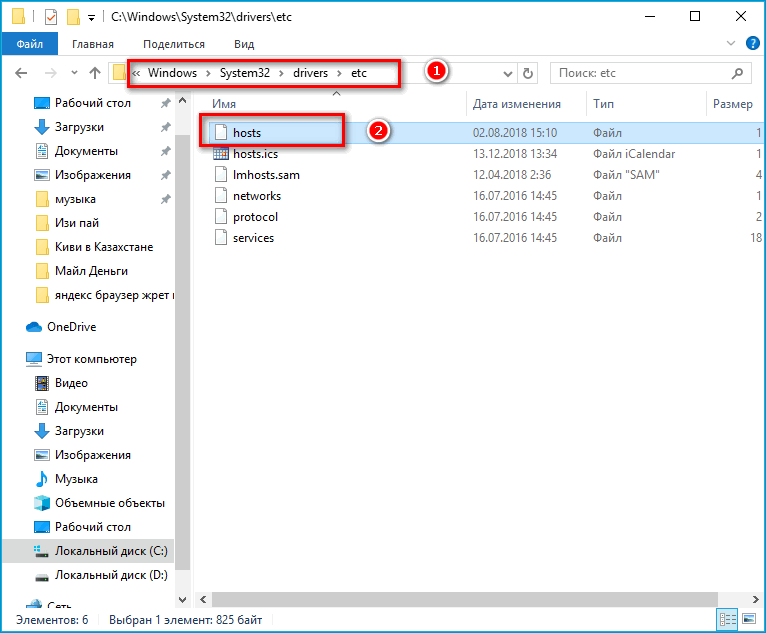The height and width of the screenshot is (633, 766).
Task: Click horizontal scrollbar left arrow
Action: 203,599
